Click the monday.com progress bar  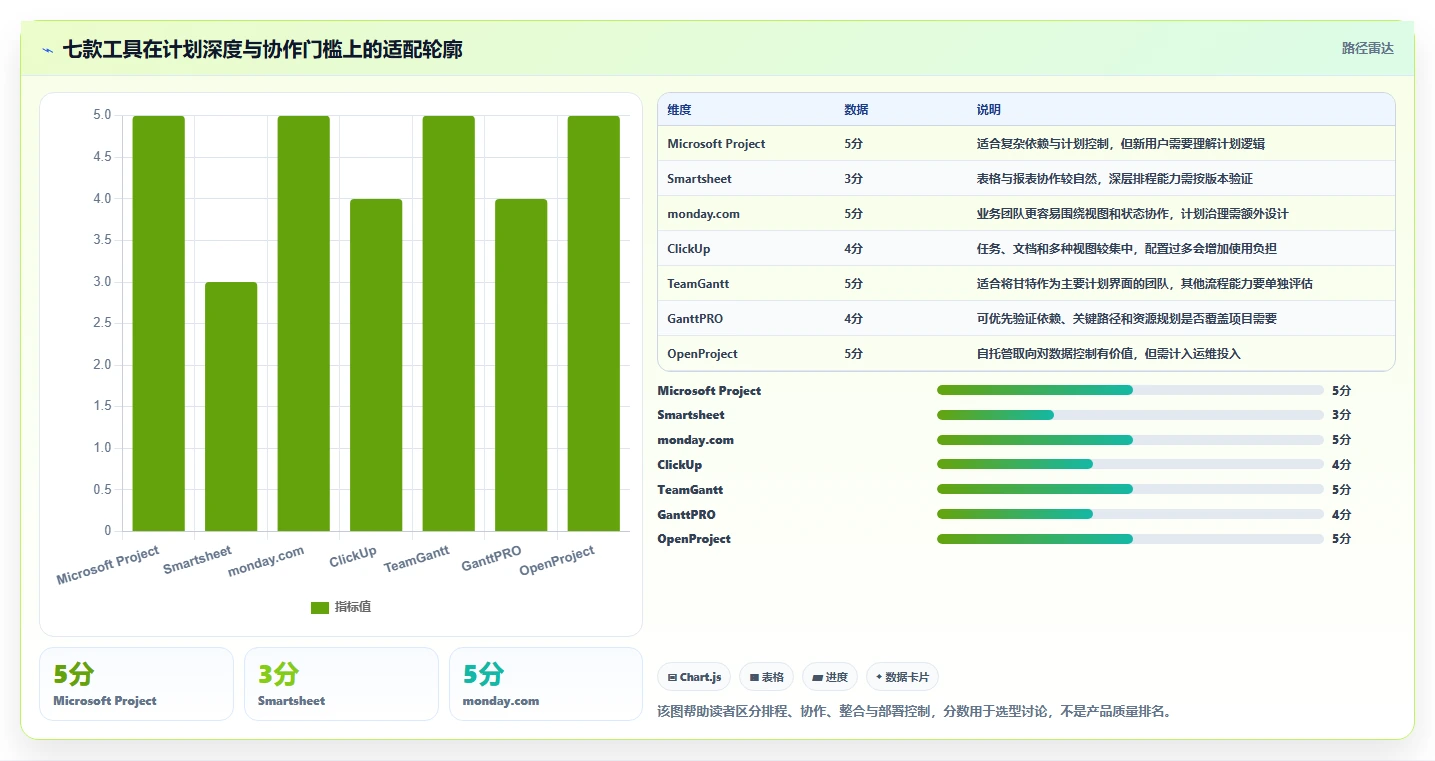1130,440
